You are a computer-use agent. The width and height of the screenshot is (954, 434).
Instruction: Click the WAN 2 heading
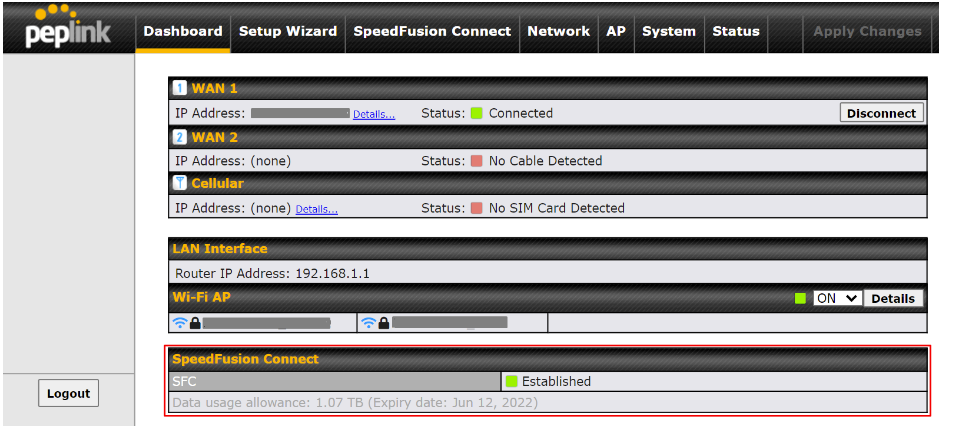[214, 138]
